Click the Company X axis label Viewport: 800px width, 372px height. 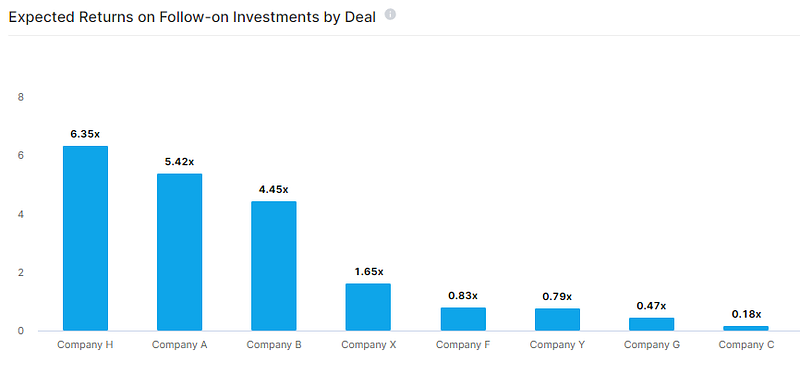pos(368,345)
